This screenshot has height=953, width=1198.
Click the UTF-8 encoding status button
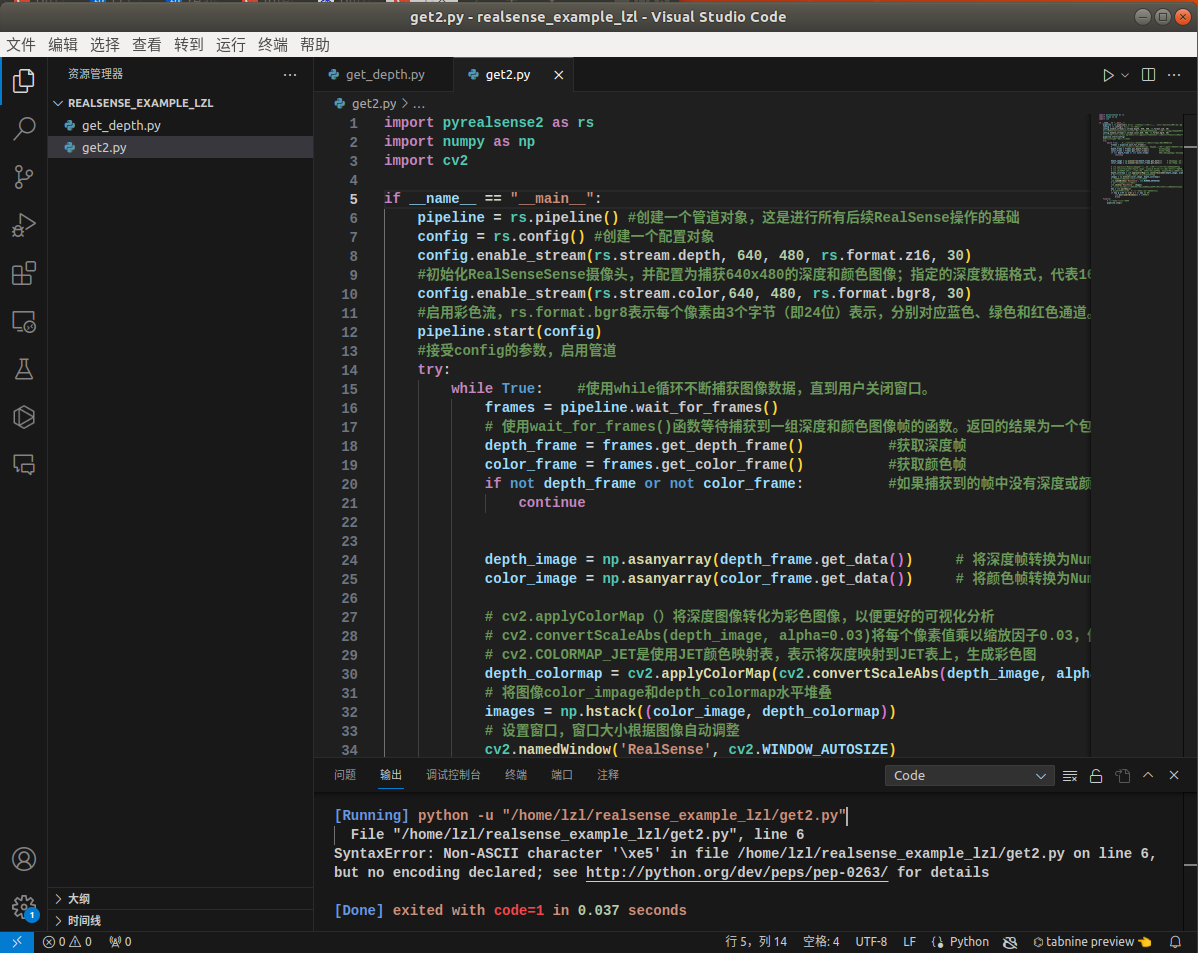click(870, 942)
